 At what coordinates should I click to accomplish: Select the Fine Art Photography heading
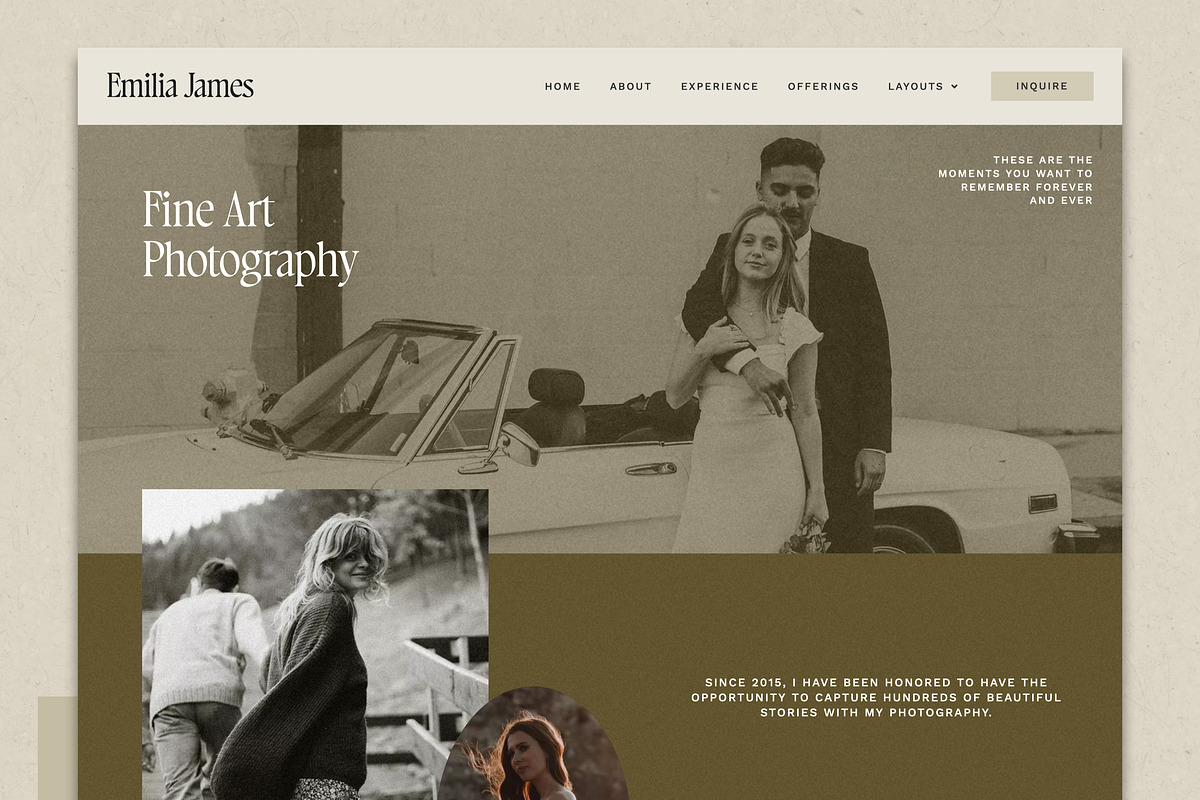pos(250,237)
